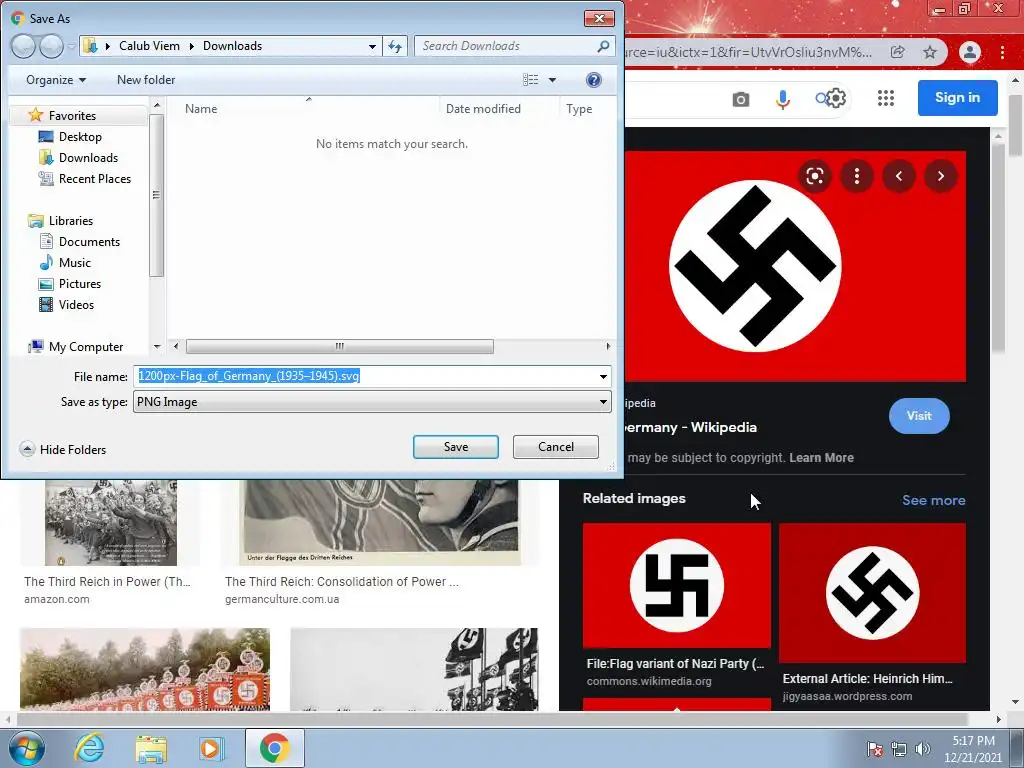Screen dimensions: 1024x768
Task: Click the refresh button beside the address path
Action: click(x=395, y=46)
